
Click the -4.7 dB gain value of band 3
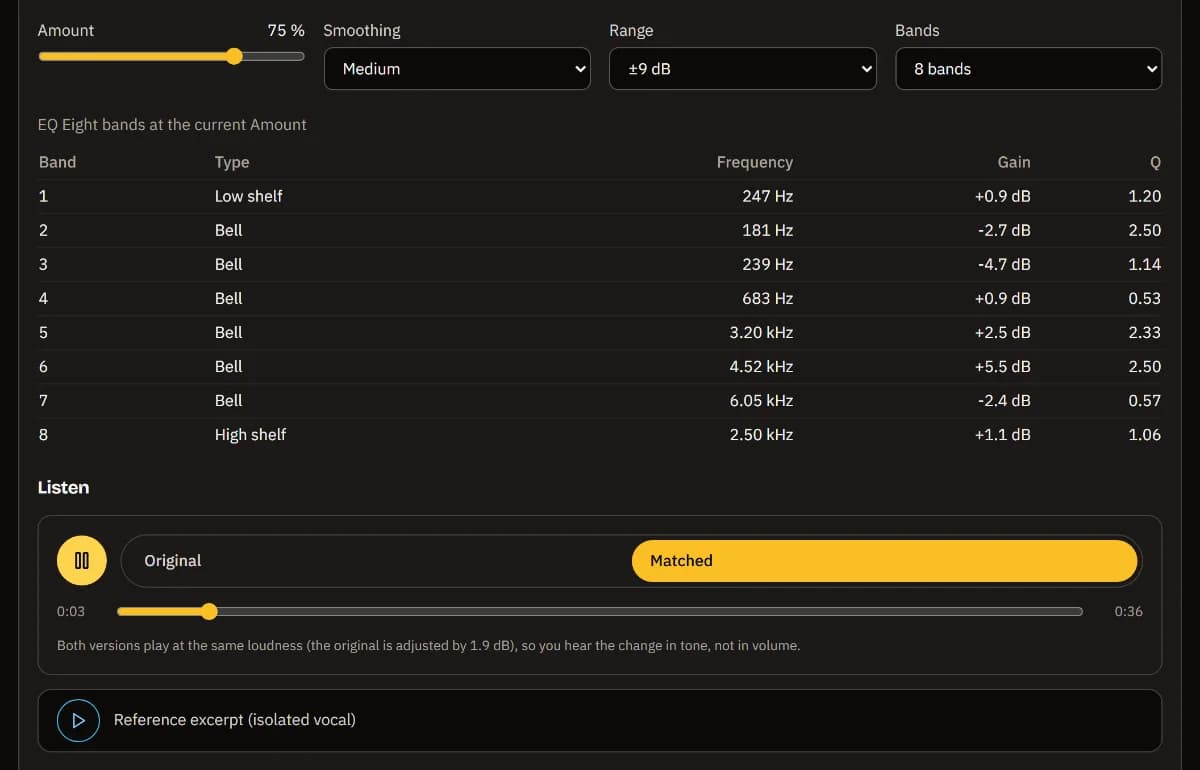click(1002, 264)
